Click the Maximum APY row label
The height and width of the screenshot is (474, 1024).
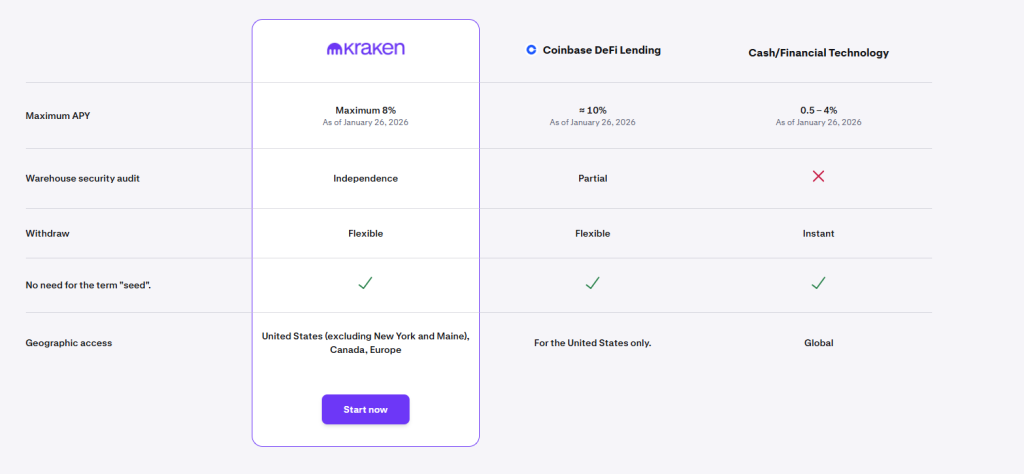pos(57,116)
